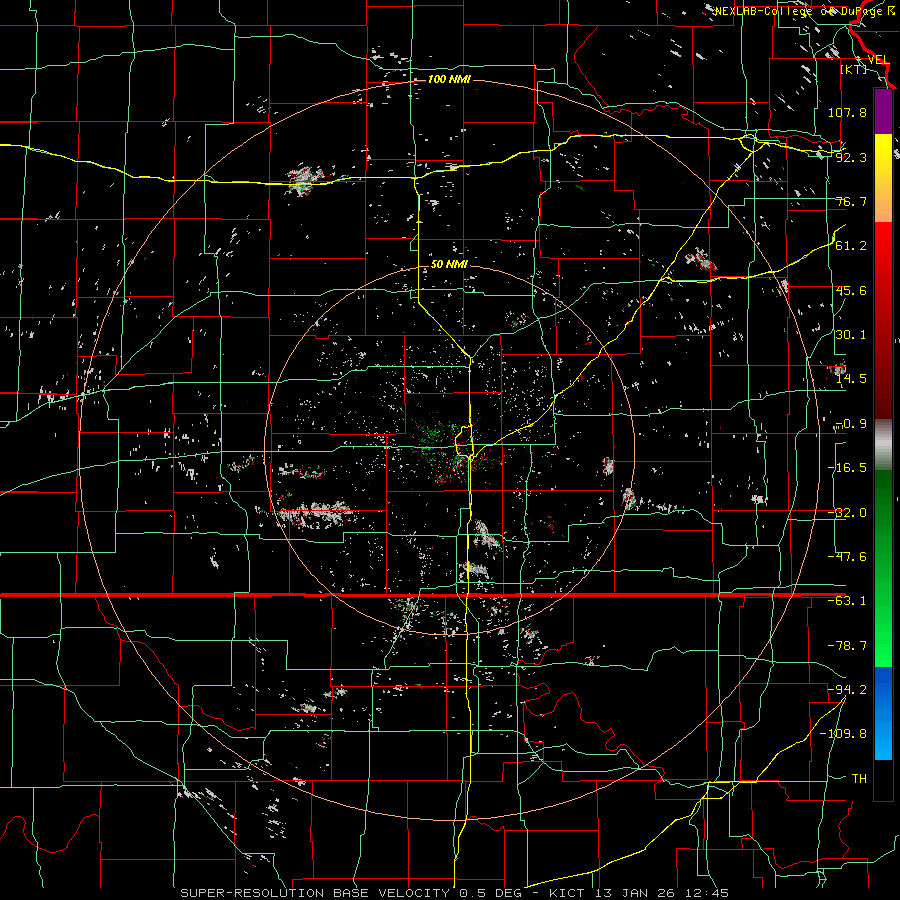Viewport: 900px width, 900px height.
Task: Click the 61.2 velocity scale value
Action: 851,246
